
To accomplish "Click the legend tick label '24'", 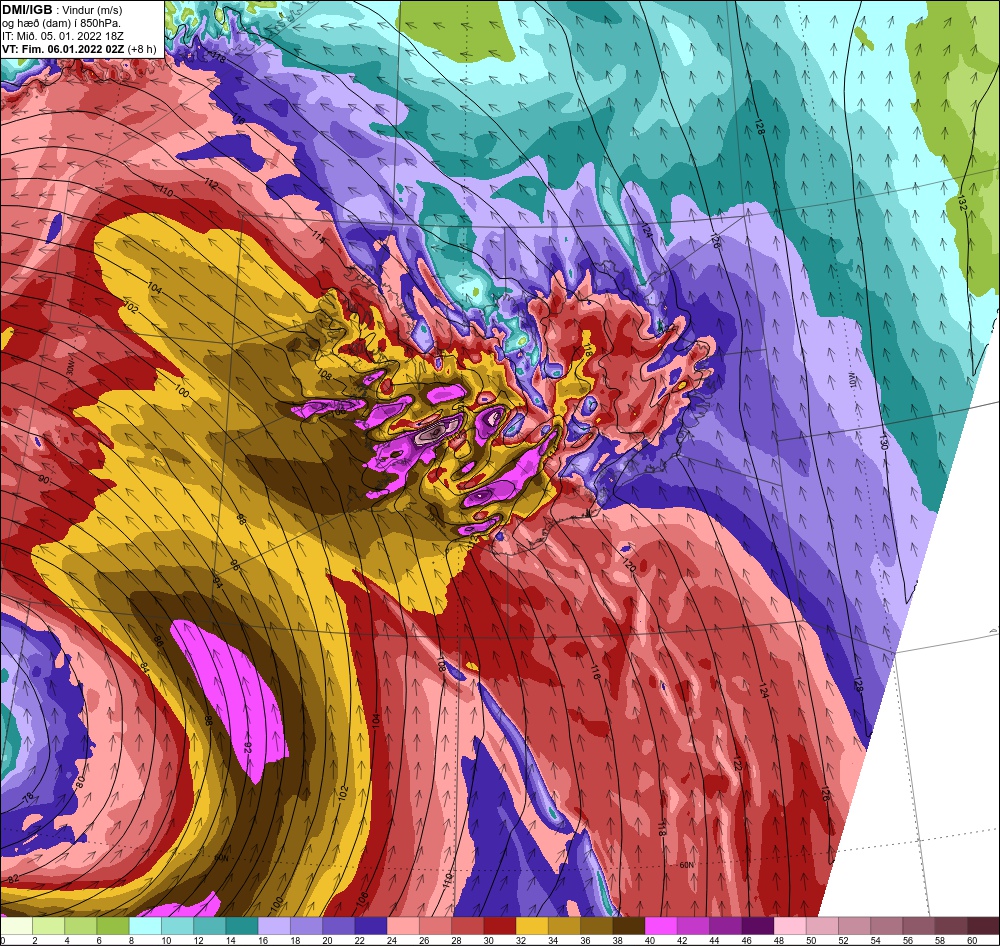I will 392,940.
